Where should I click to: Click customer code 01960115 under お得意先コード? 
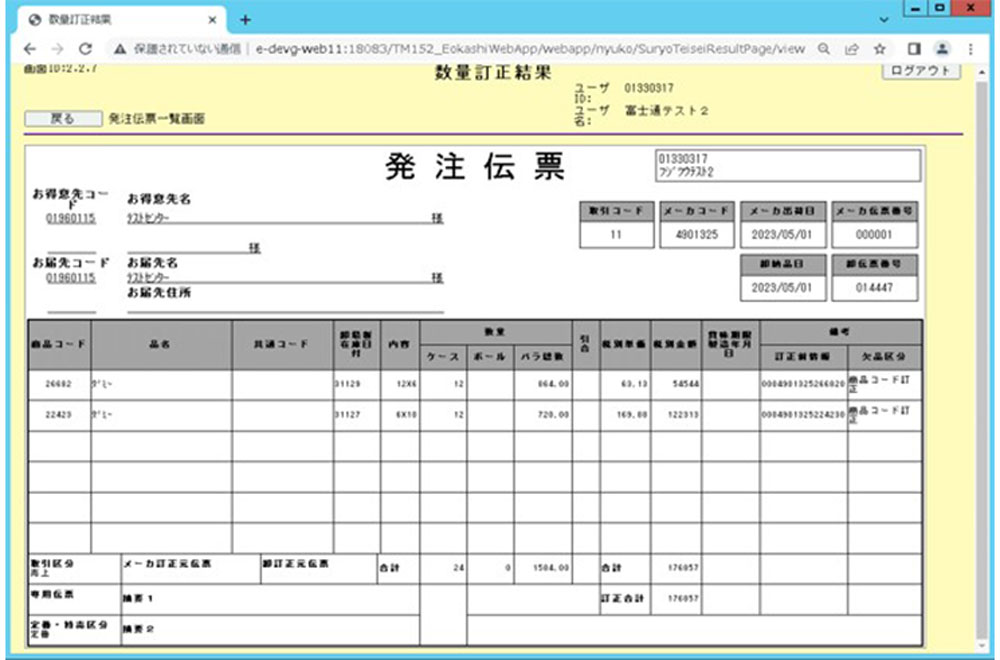71,219
